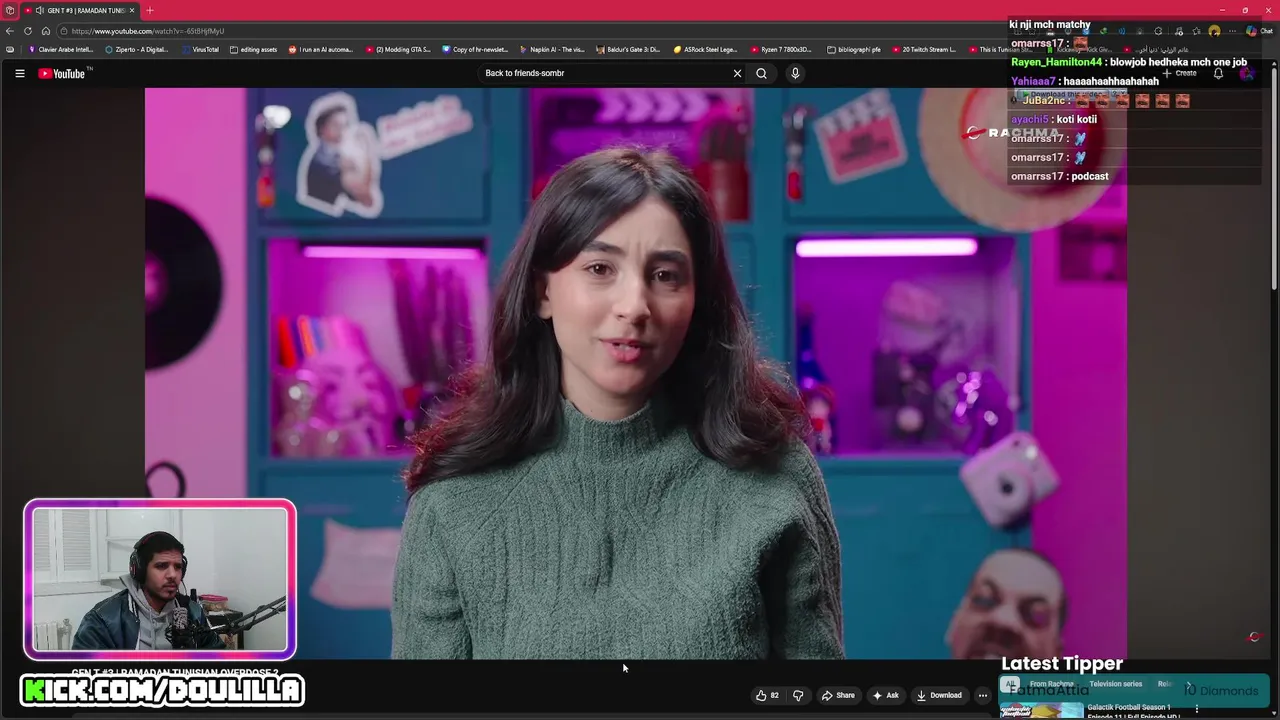Open options menu beside Galactik Football video
This screenshot has height=720, width=1280.
pyautogui.click(x=1196, y=709)
